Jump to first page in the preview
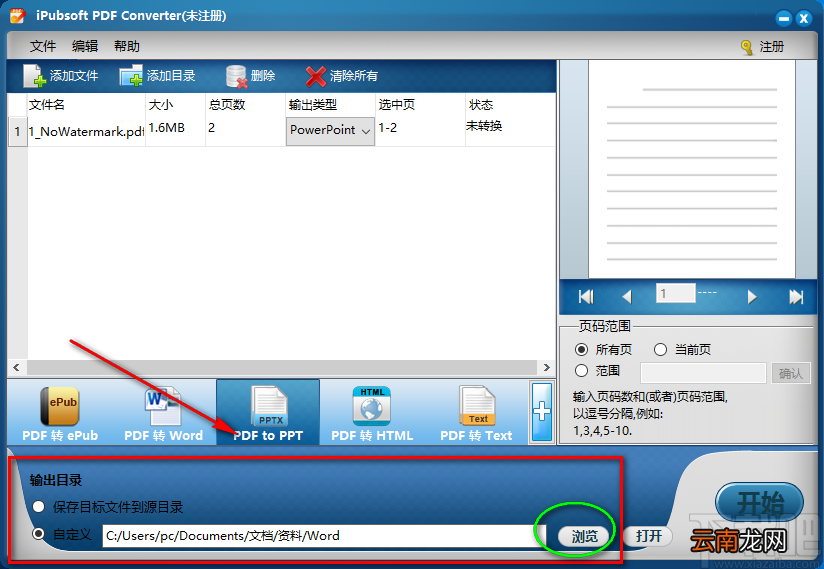The width and height of the screenshot is (824, 569). [586, 297]
